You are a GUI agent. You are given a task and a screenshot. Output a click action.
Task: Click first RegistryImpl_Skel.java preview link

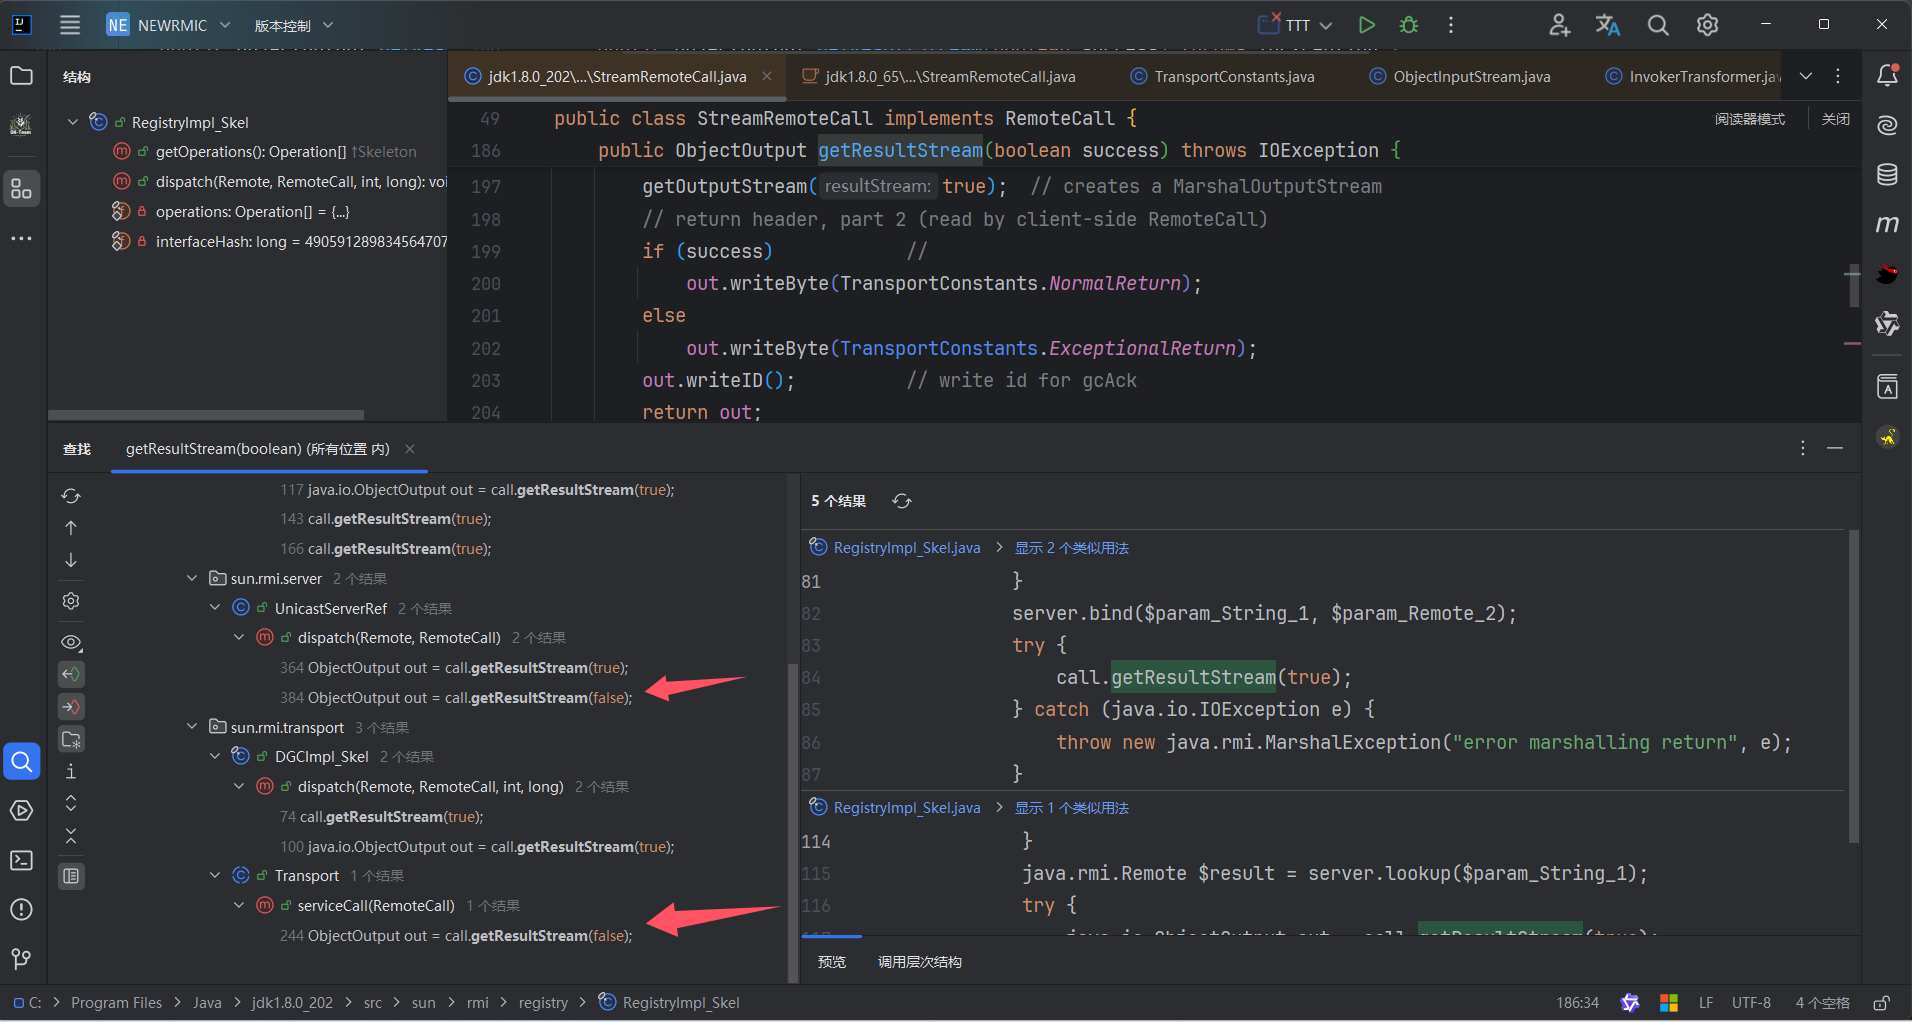907,548
